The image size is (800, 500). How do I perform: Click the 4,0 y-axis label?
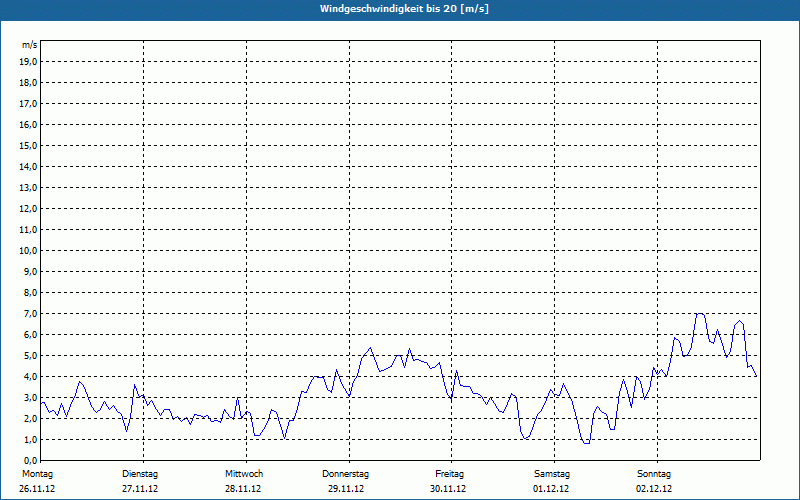[30, 377]
